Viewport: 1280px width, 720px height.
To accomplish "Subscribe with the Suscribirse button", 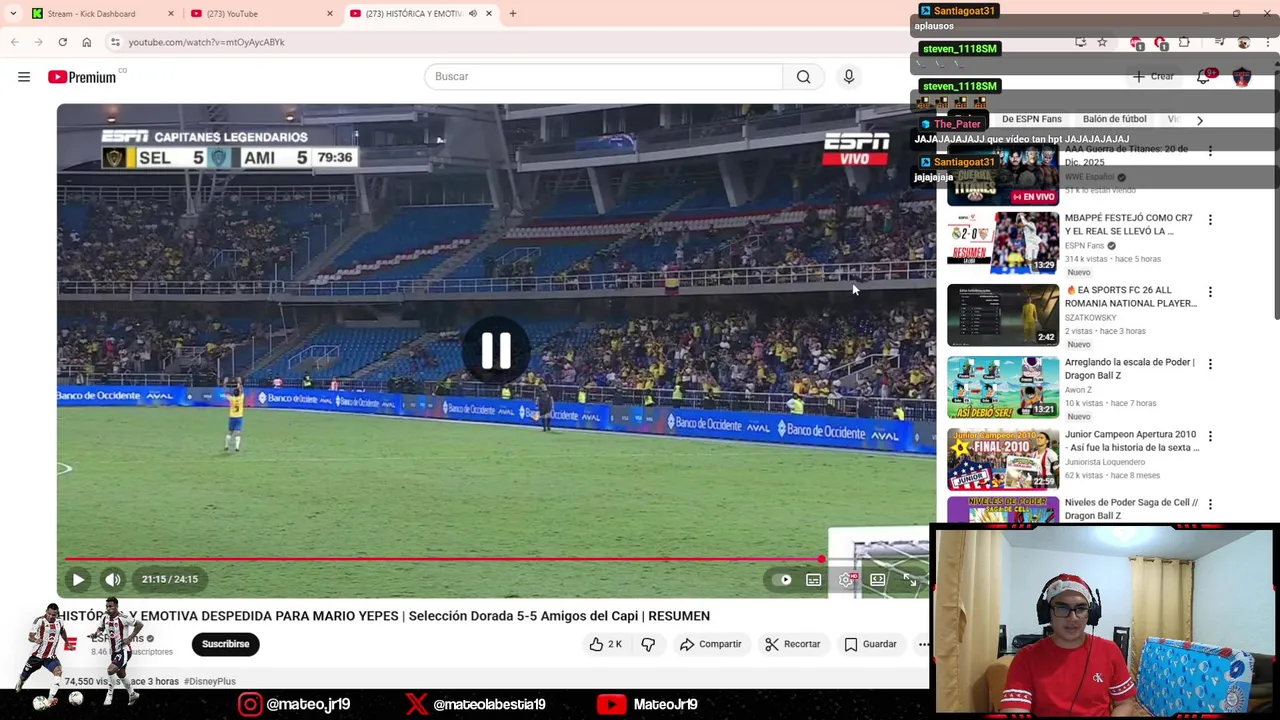I will point(226,644).
